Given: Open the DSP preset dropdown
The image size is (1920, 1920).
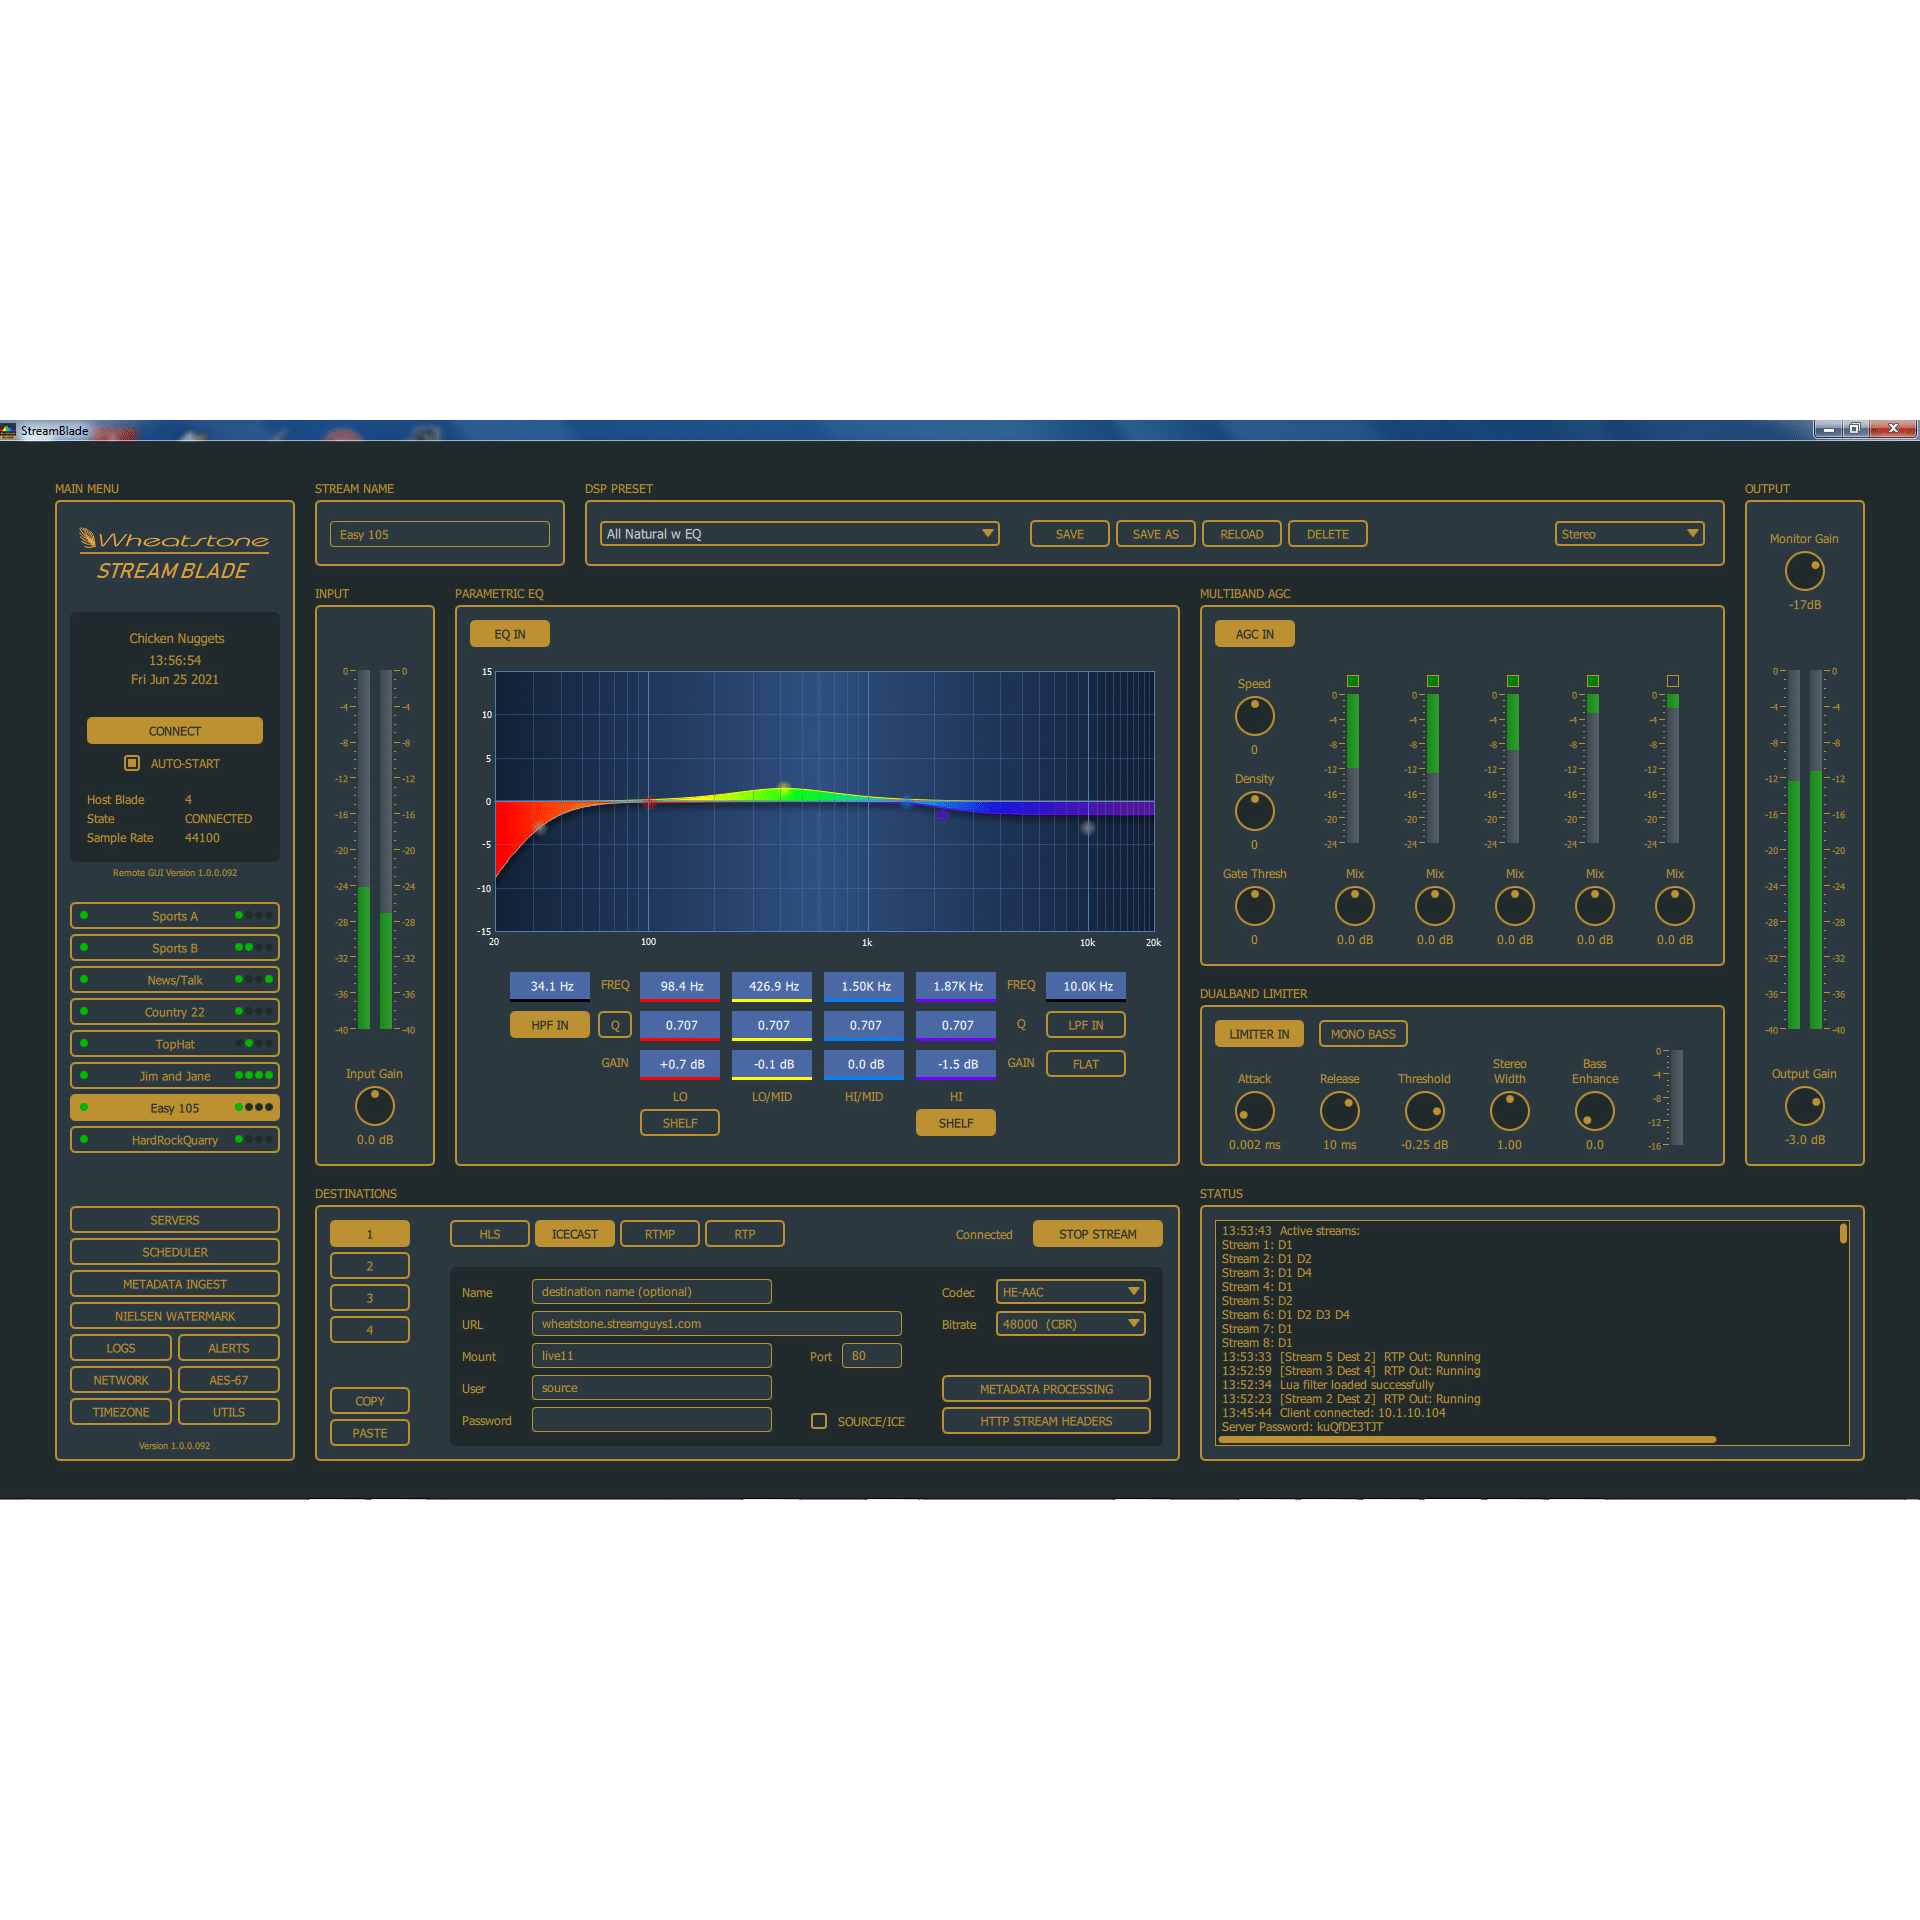Looking at the screenshot, I should tap(799, 534).
